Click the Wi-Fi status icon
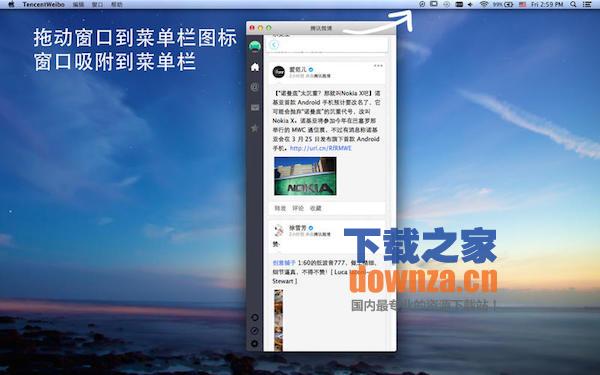Screen dimensions: 600x375 click(x=484, y=4)
